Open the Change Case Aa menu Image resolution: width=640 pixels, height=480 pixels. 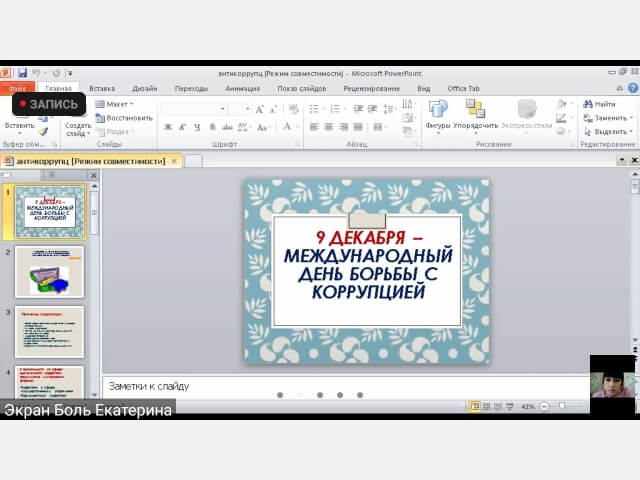pyautogui.click(x=263, y=127)
